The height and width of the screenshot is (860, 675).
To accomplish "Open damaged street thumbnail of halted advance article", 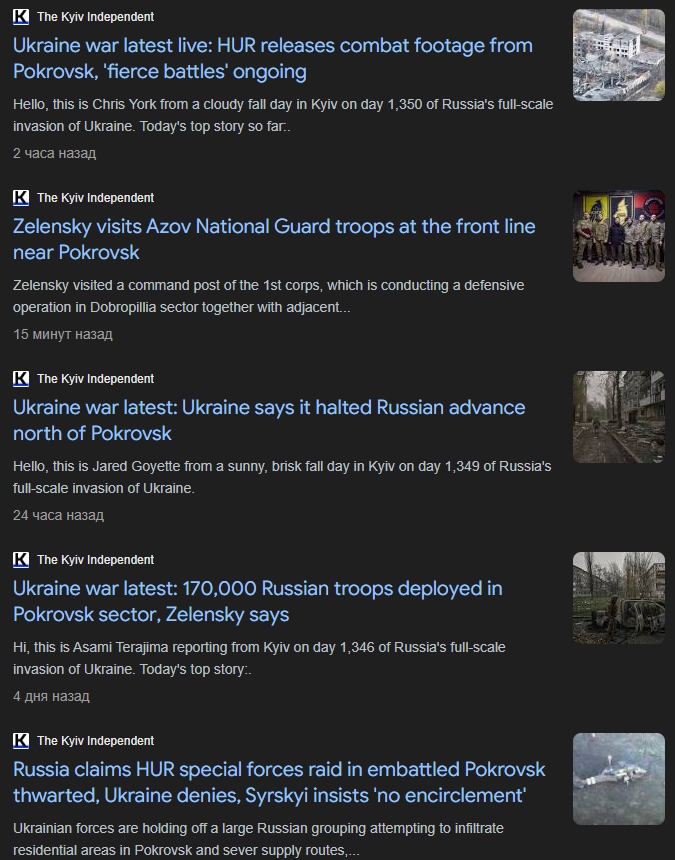I will point(619,417).
